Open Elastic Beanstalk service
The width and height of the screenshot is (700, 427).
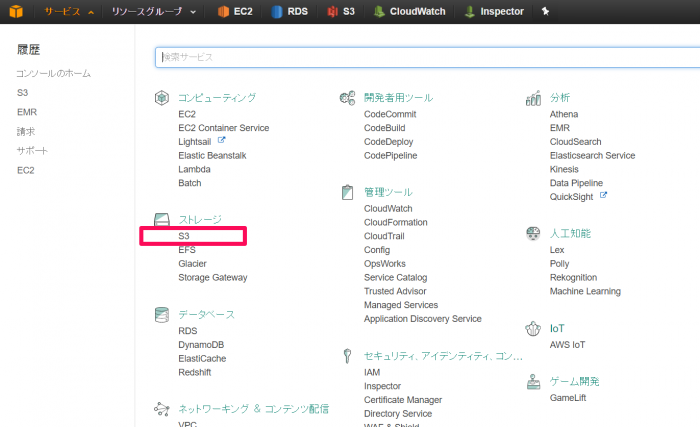click(x=212, y=155)
